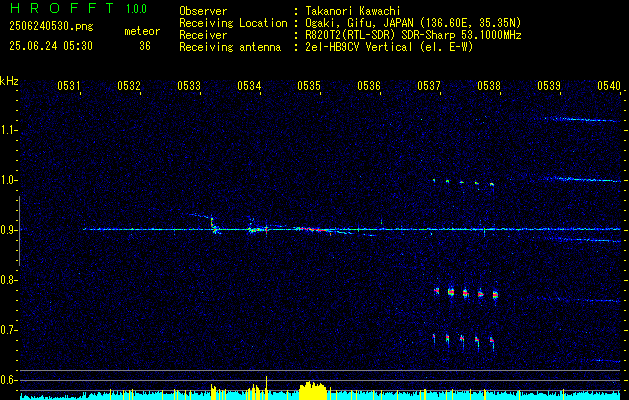Screen dimensions: 629x400
Task: Select the version number 1.0.0
Action: pos(136,9)
